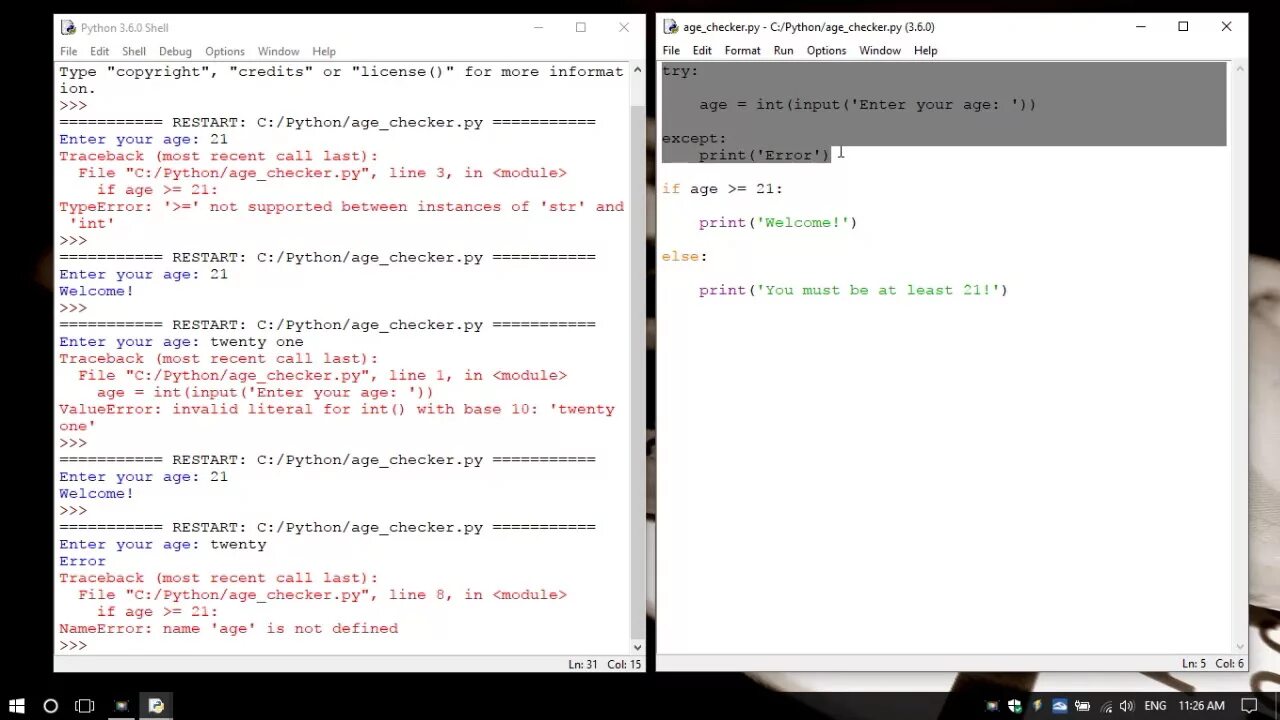1280x720 pixels.
Task: Maximize the Python Shell window
Action: pyautogui.click(x=580, y=27)
